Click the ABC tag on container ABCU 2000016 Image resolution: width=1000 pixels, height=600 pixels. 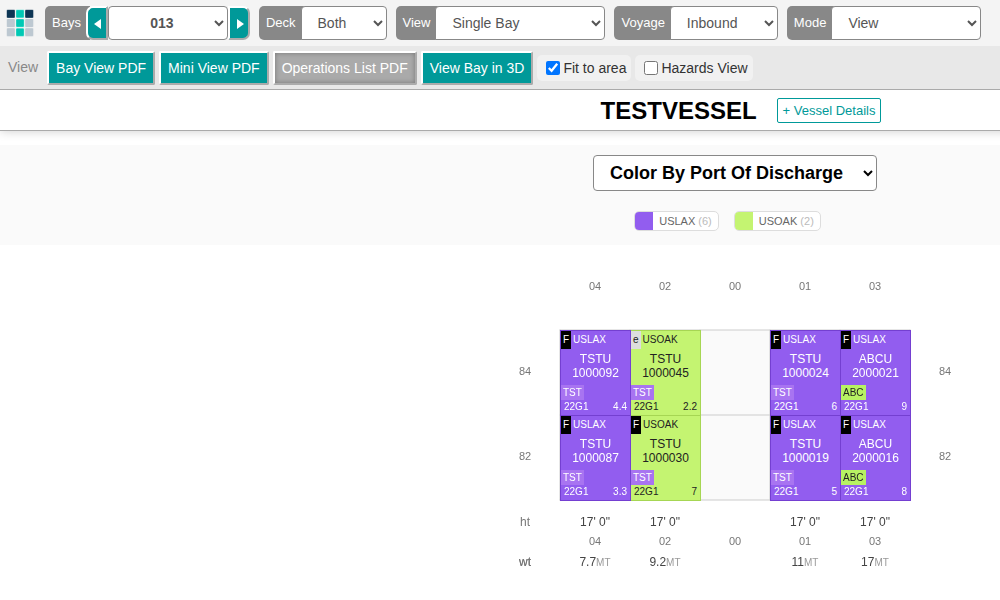(853, 477)
